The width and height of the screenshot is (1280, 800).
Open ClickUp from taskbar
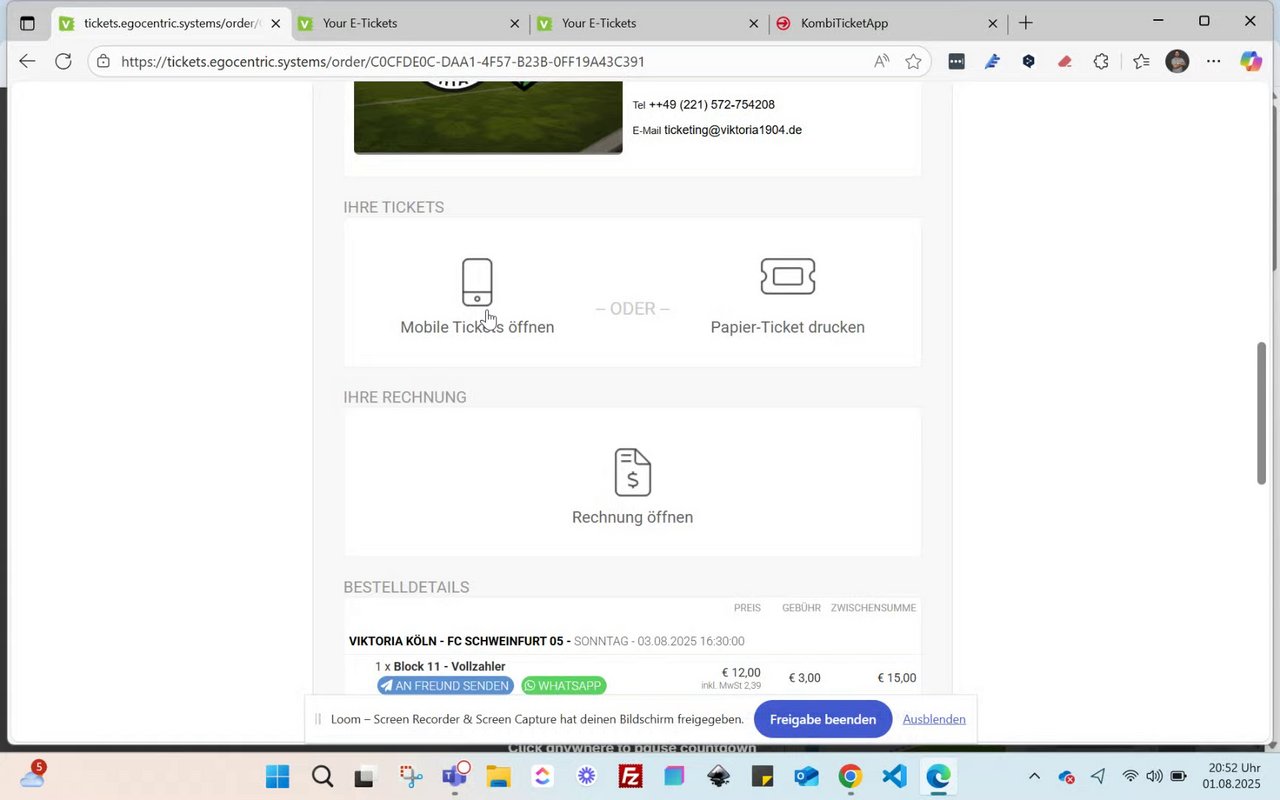[x=542, y=776]
